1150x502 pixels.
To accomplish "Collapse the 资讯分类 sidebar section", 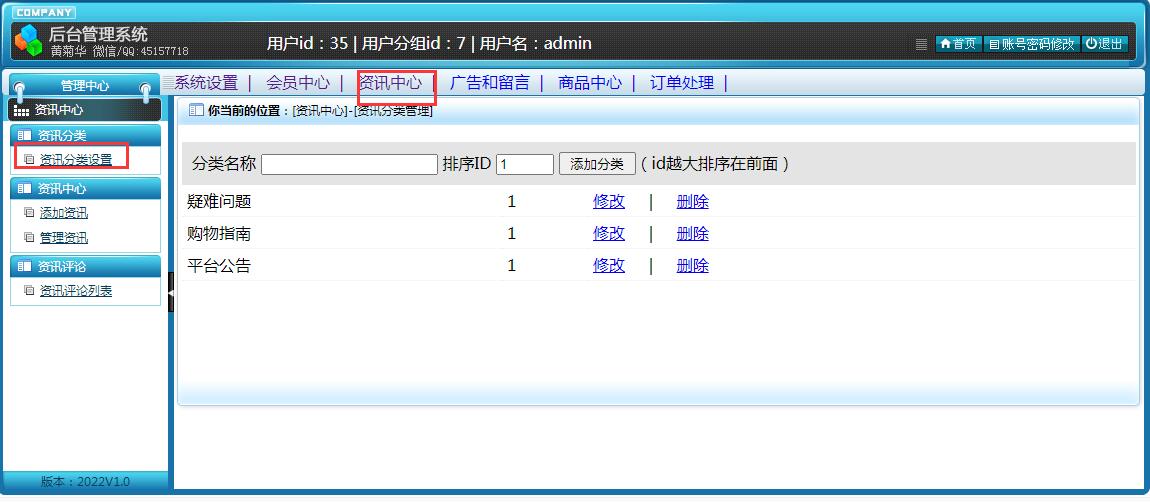I will click(85, 135).
